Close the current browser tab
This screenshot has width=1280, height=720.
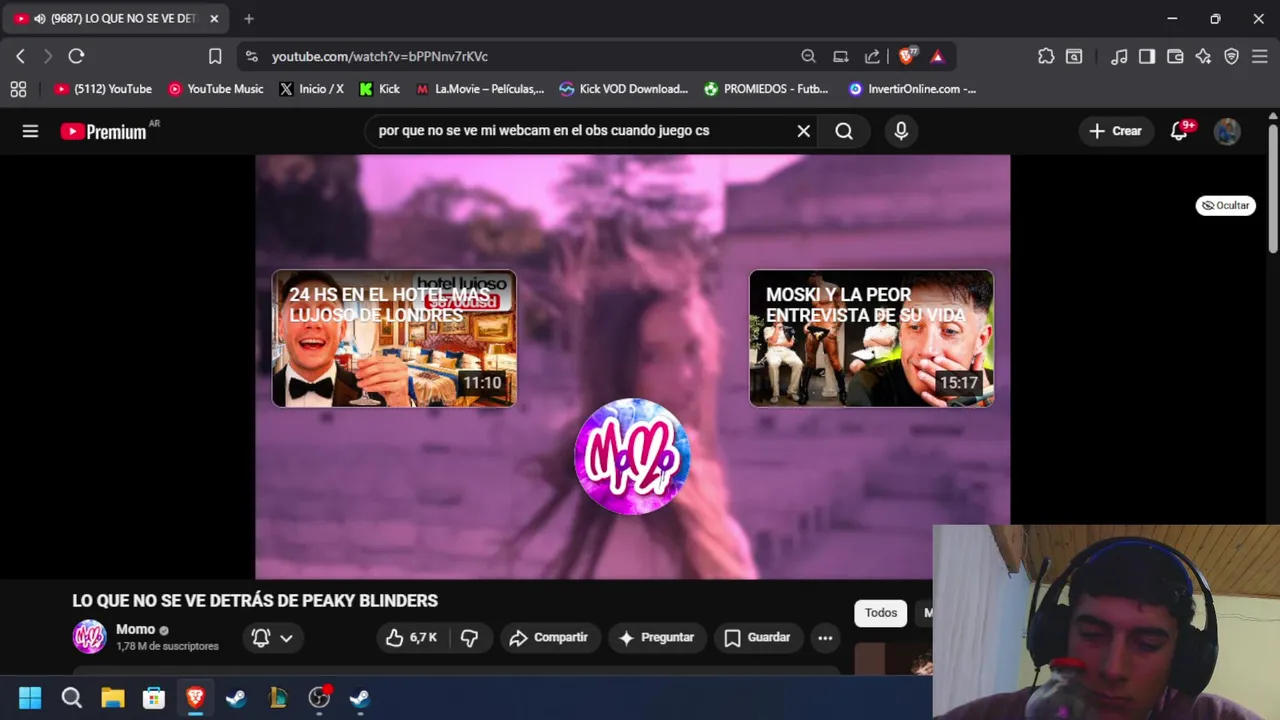pyautogui.click(x=214, y=18)
